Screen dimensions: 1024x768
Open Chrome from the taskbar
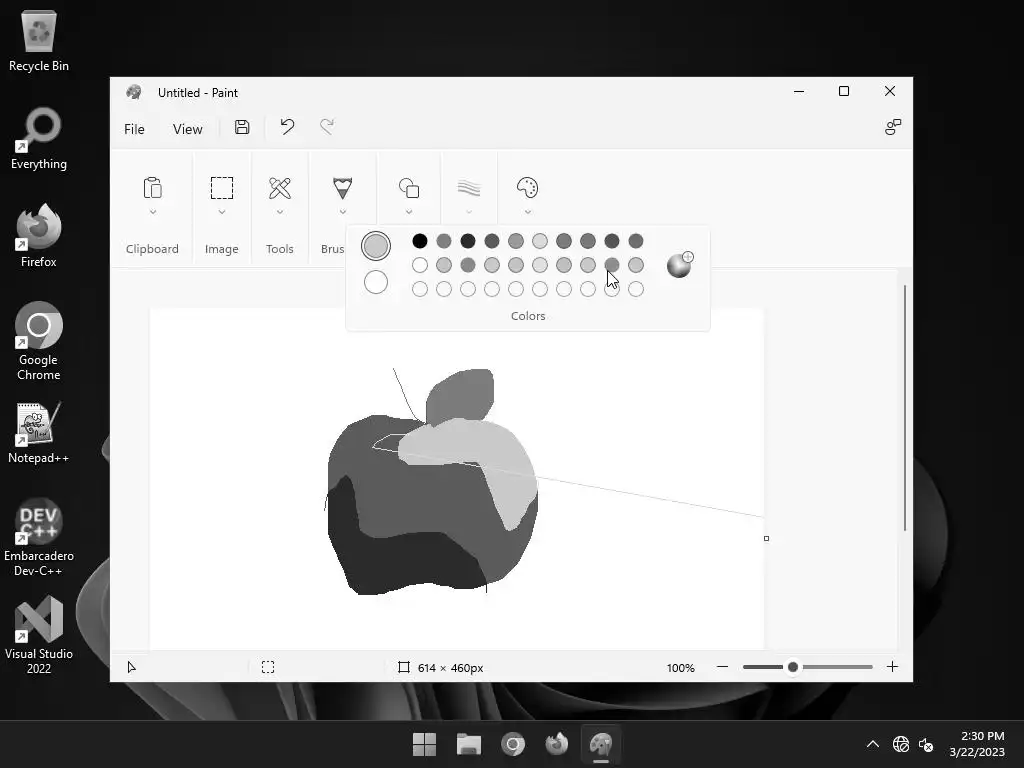coord(513,744)
